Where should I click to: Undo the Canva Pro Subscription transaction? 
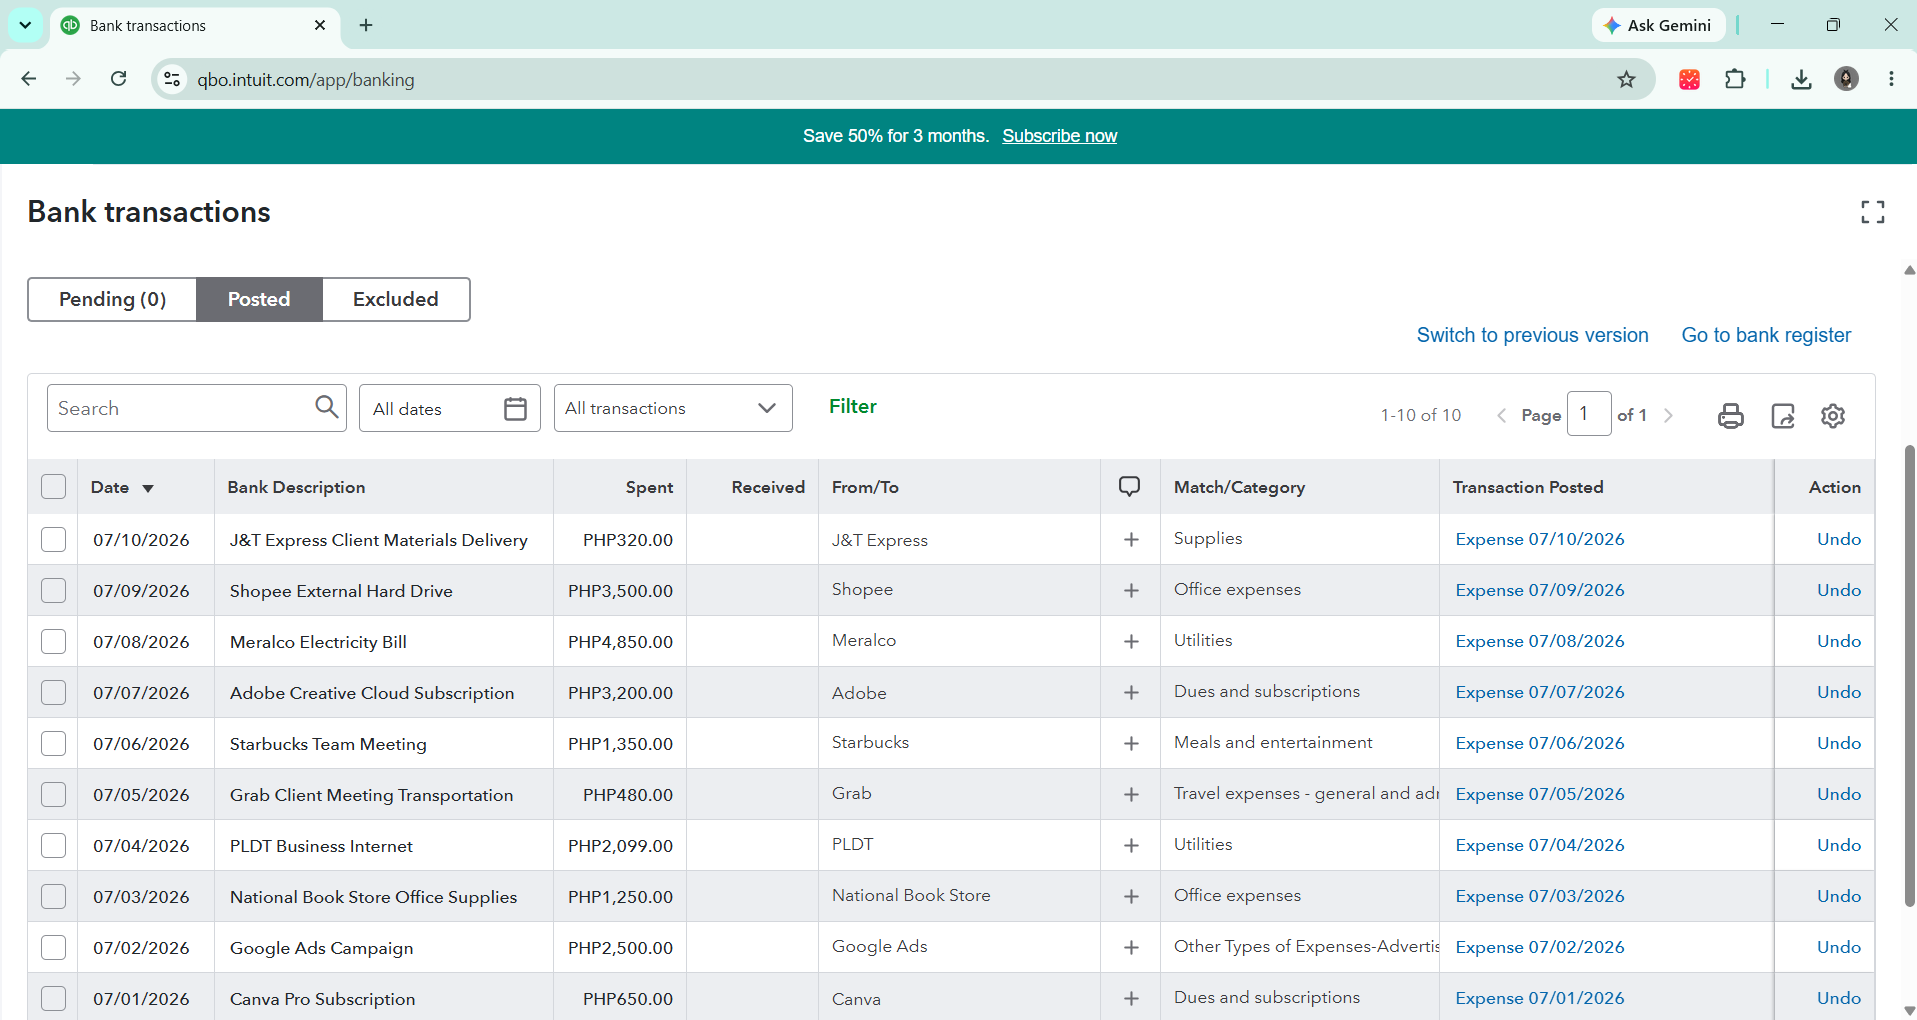1838,998
